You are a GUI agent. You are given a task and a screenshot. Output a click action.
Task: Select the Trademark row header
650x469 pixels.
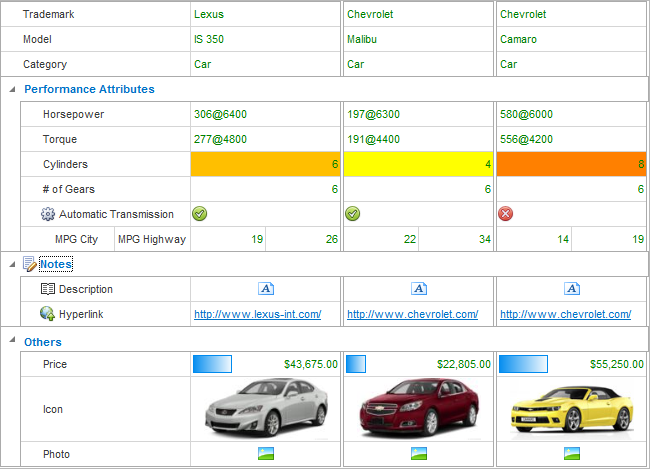click(95, 14)
